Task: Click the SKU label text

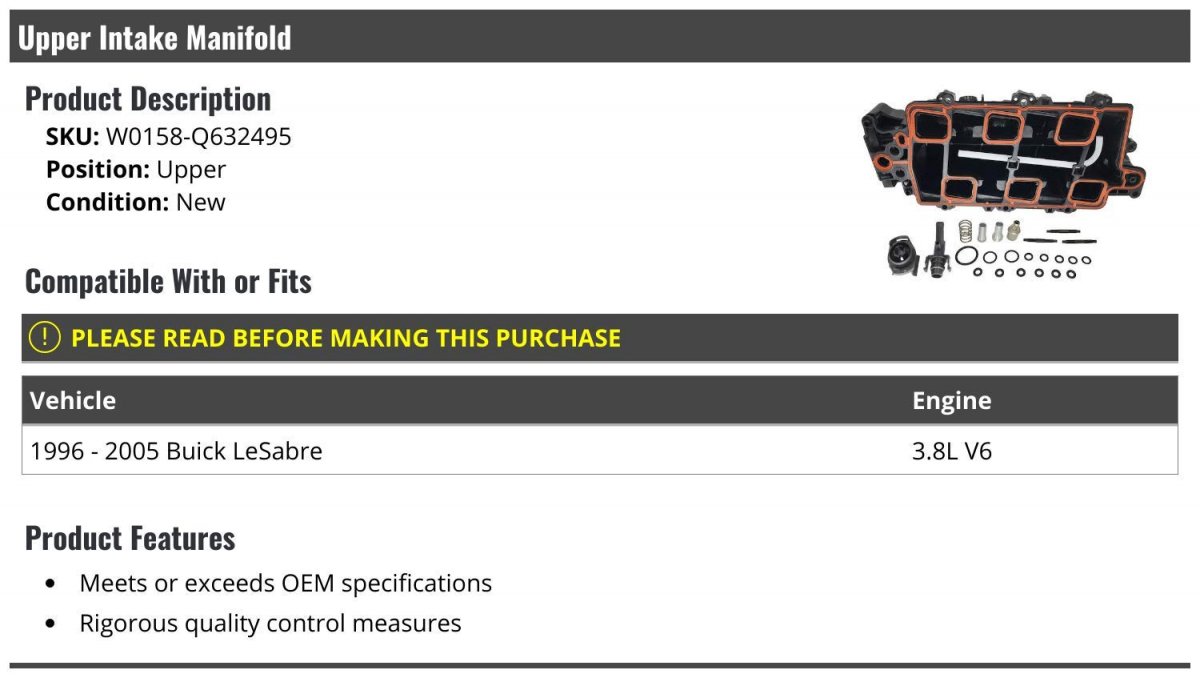Action: [73, 136]
